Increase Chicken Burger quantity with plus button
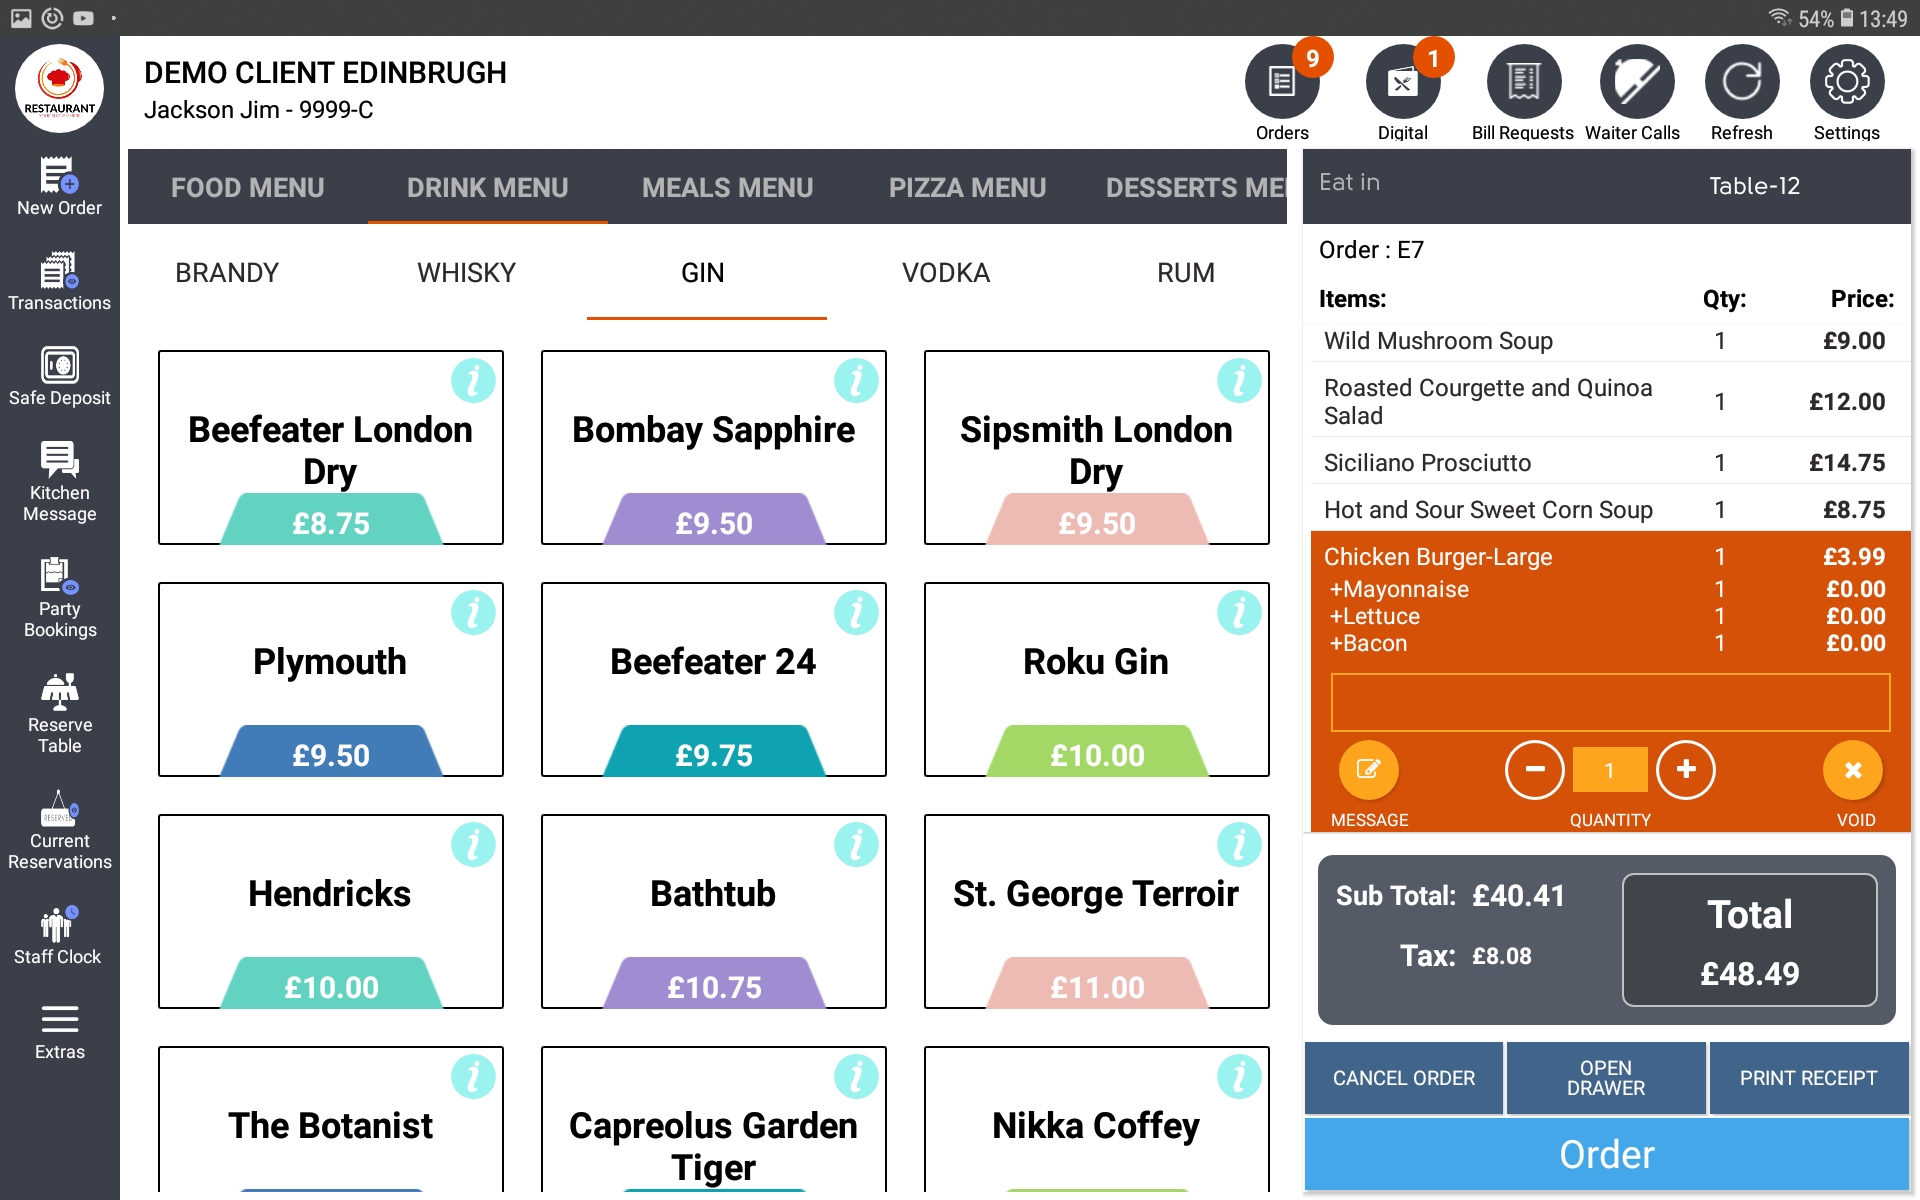Image resolution: width=1920 pixels, height=1200 pixels. [x=1686, y=770]
